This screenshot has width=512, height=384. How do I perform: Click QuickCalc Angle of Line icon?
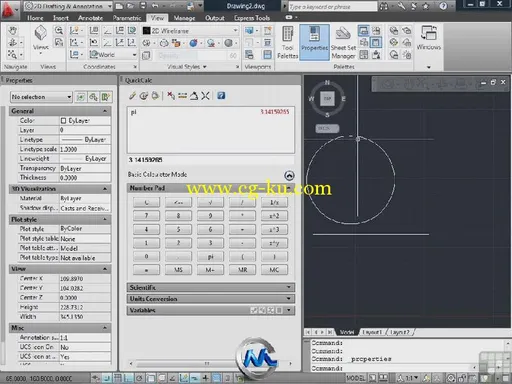(194, 96)
